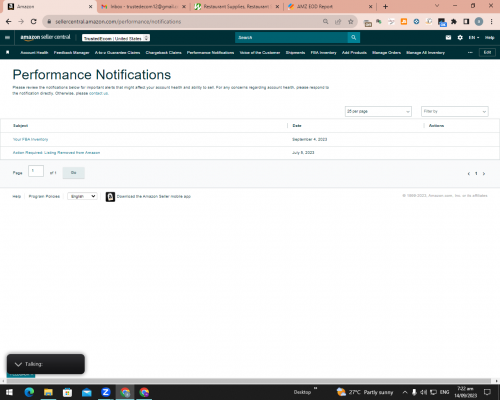500x400 pixels.
Task: Open Manage Orders nav item
Action: [x=386, y=53]
